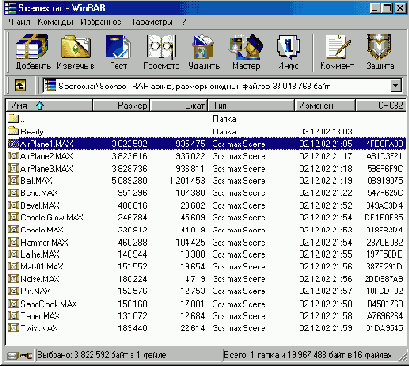
Task: Select the Candle Glow.MAX file name
Action: click(52, 217)
